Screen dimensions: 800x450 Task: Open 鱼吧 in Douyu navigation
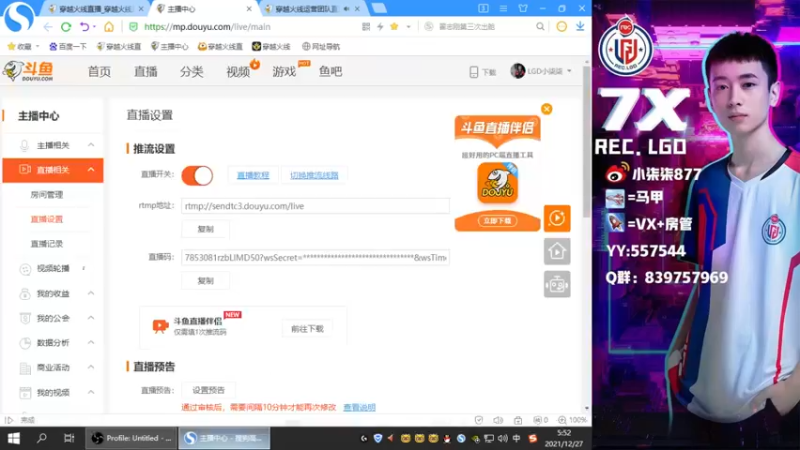pyautogui.click(x=330, y=71)
